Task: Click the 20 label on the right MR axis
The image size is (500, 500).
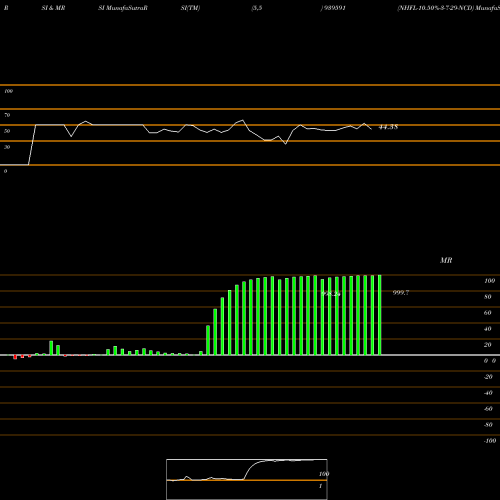Action: pos(488,345)
